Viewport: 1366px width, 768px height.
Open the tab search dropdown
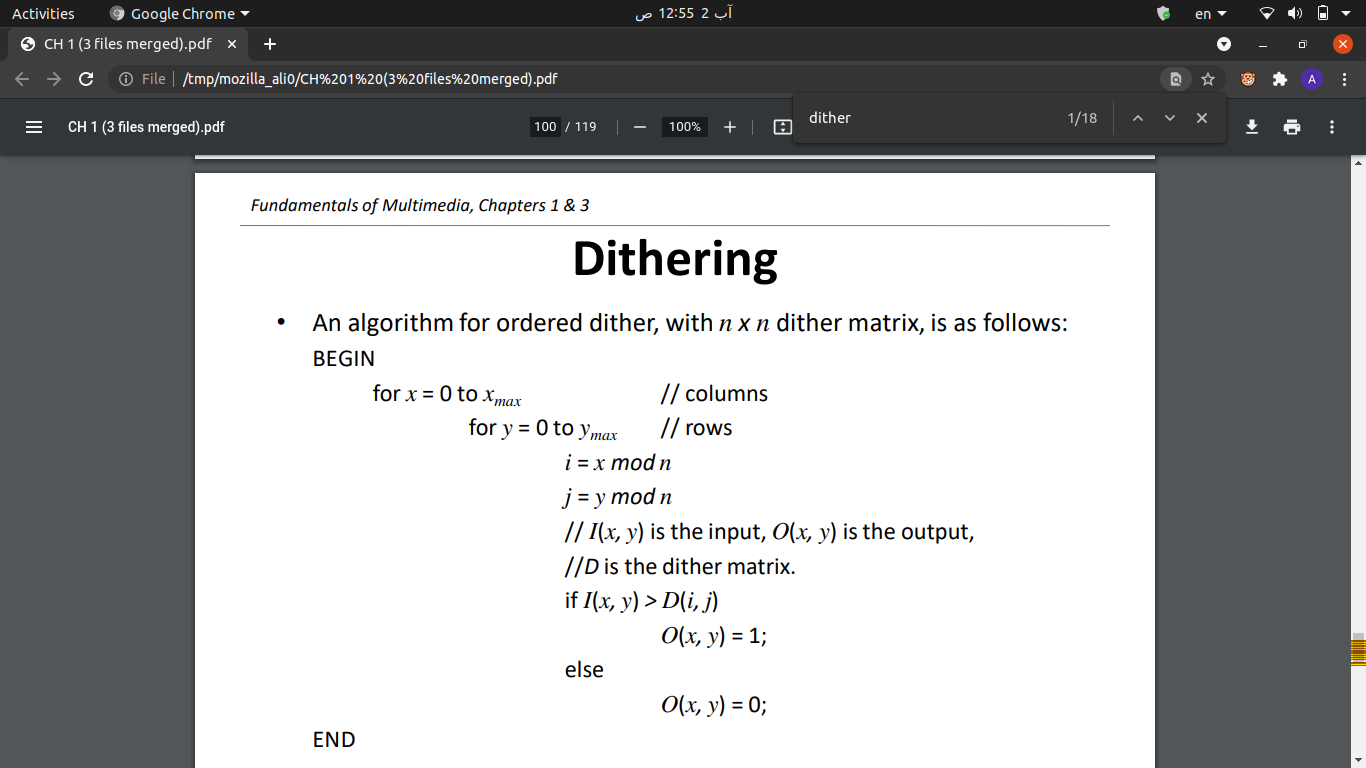(x=1224, y=44)
